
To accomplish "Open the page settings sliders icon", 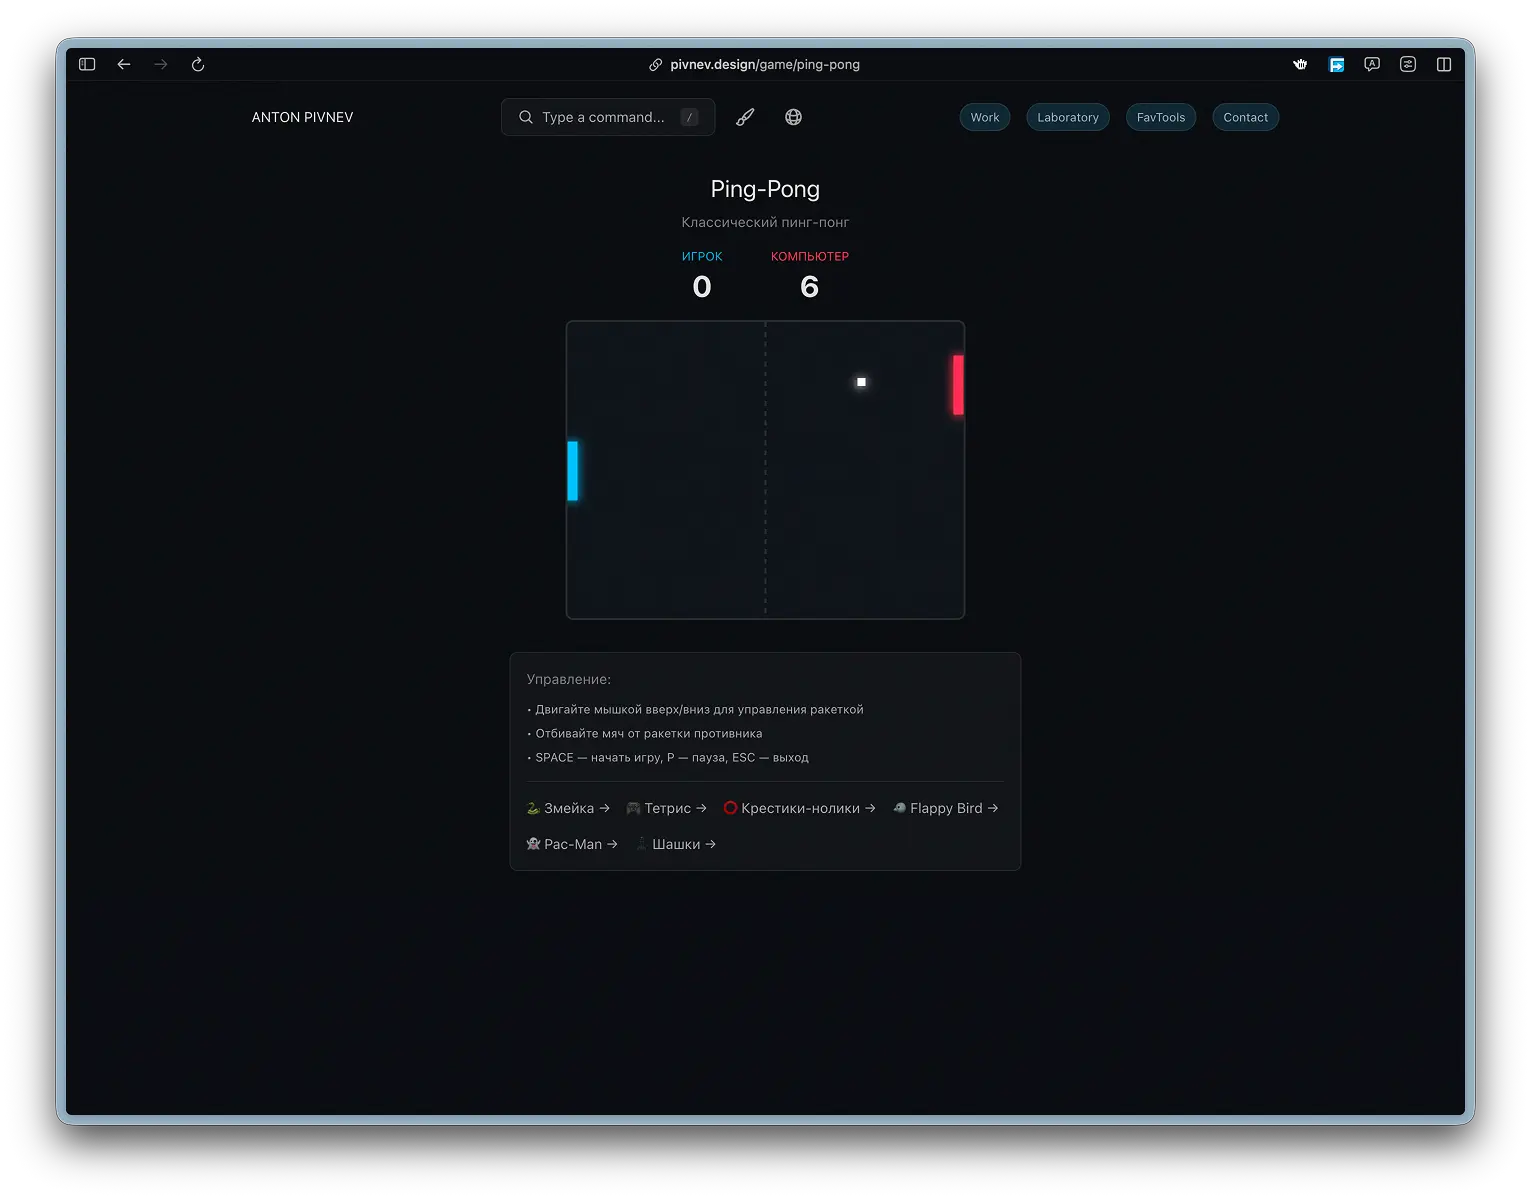I will coord(1408,64).
